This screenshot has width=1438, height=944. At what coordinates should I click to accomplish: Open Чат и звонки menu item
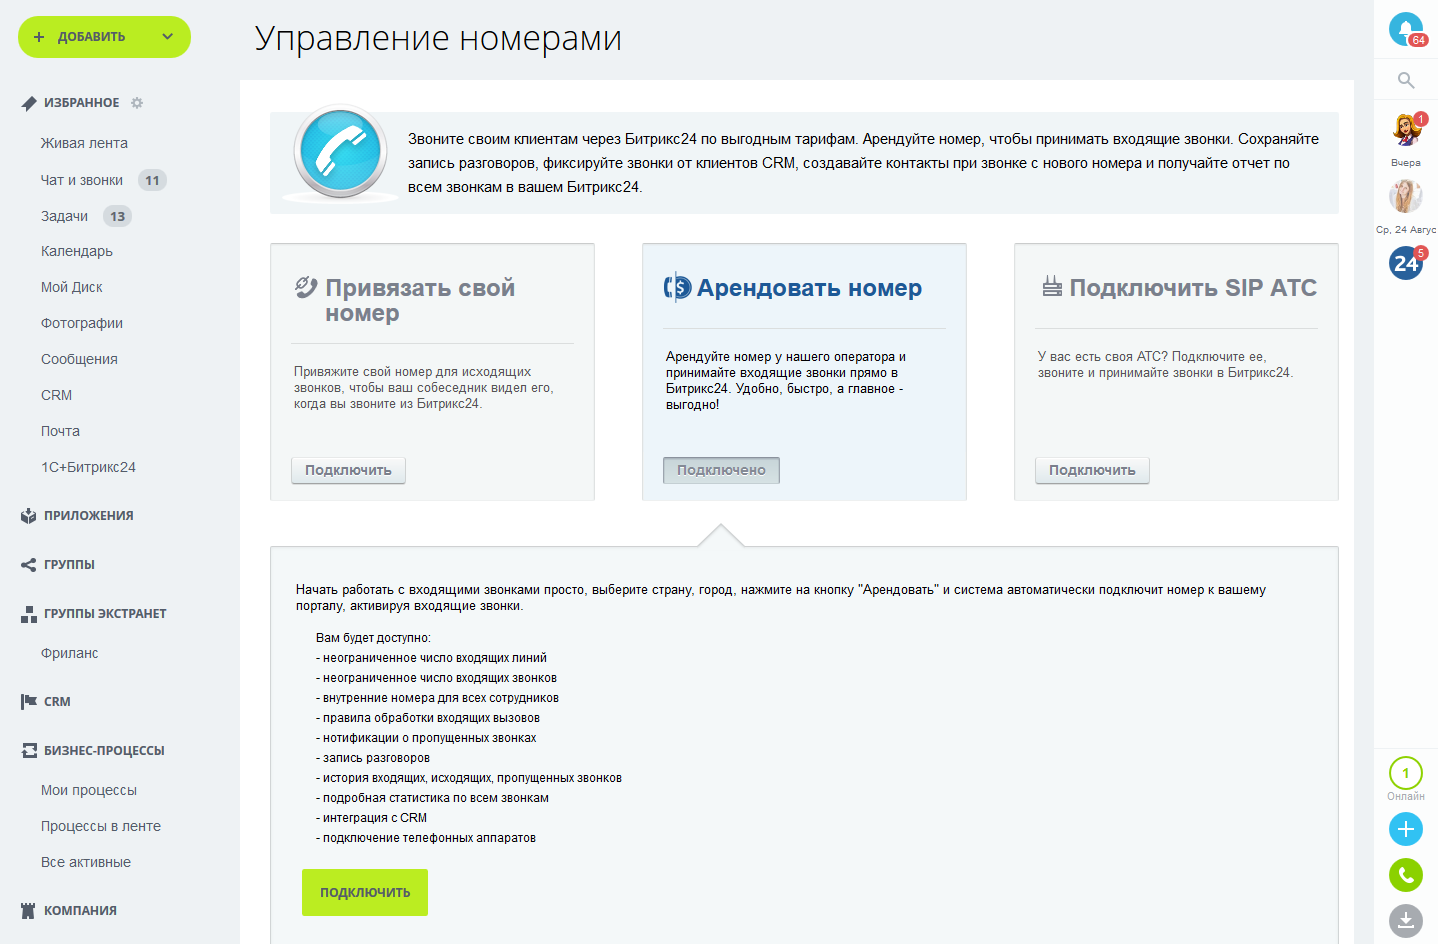click(x=82, y=180)
